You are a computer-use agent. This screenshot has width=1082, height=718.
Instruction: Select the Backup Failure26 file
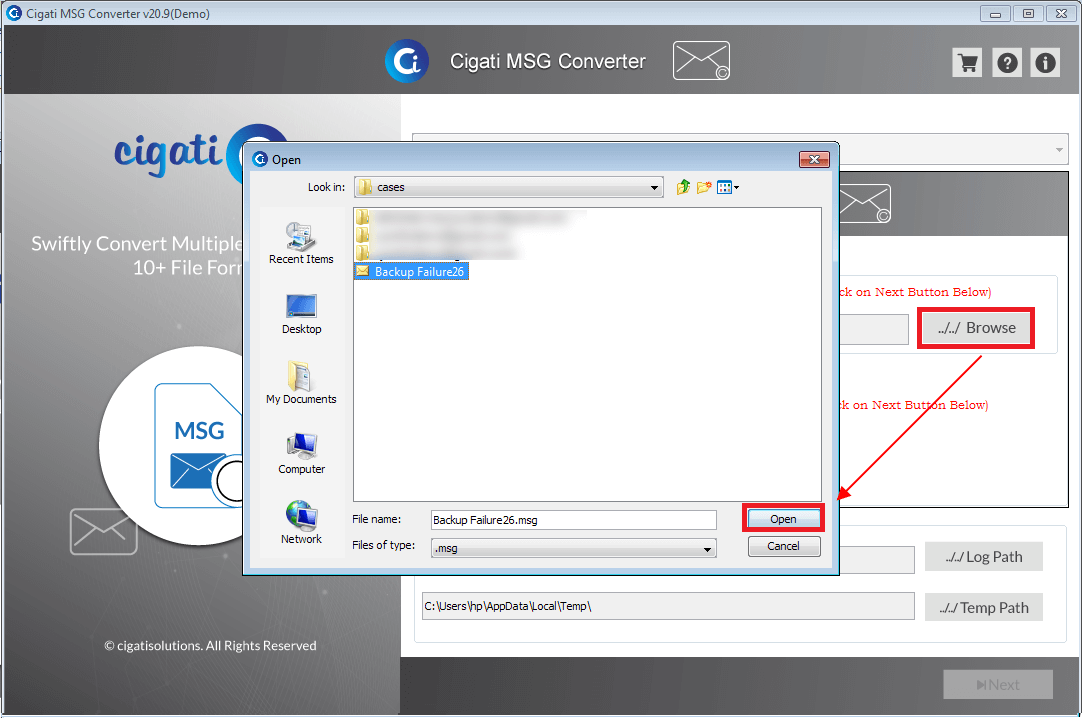coord(411,272)
